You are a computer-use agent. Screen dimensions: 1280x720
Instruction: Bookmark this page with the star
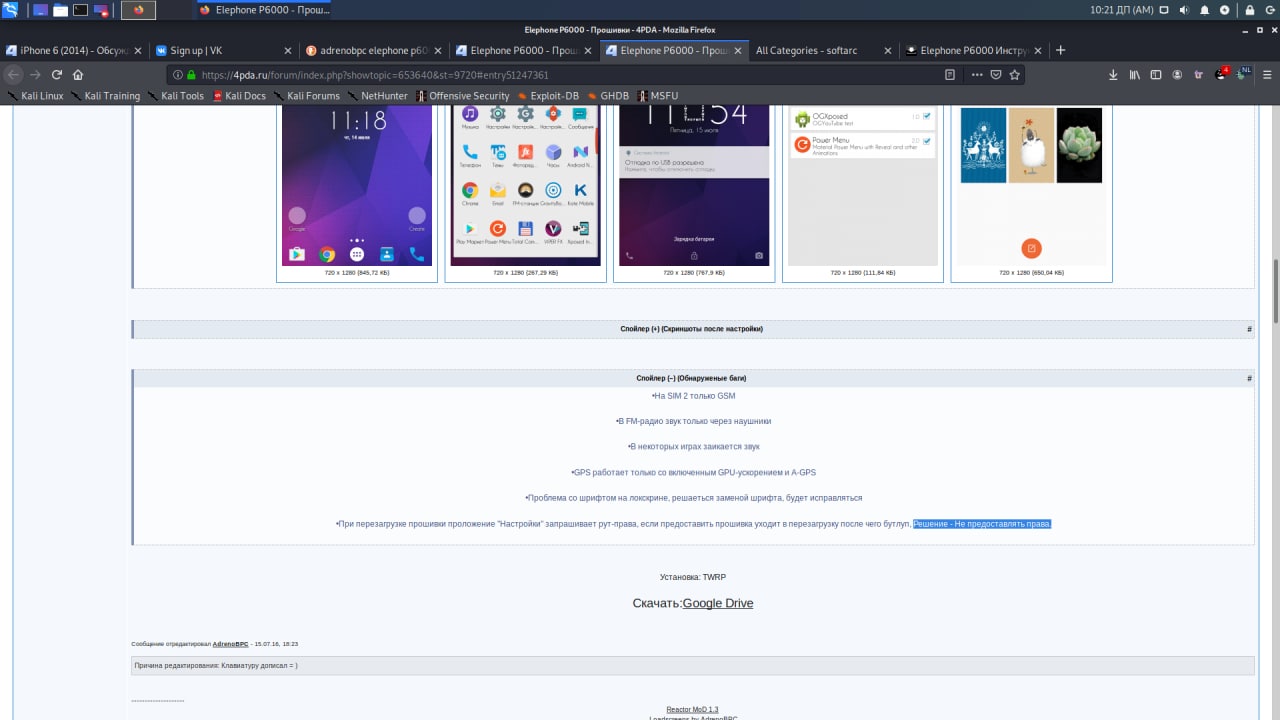[x=1014, y=74]
